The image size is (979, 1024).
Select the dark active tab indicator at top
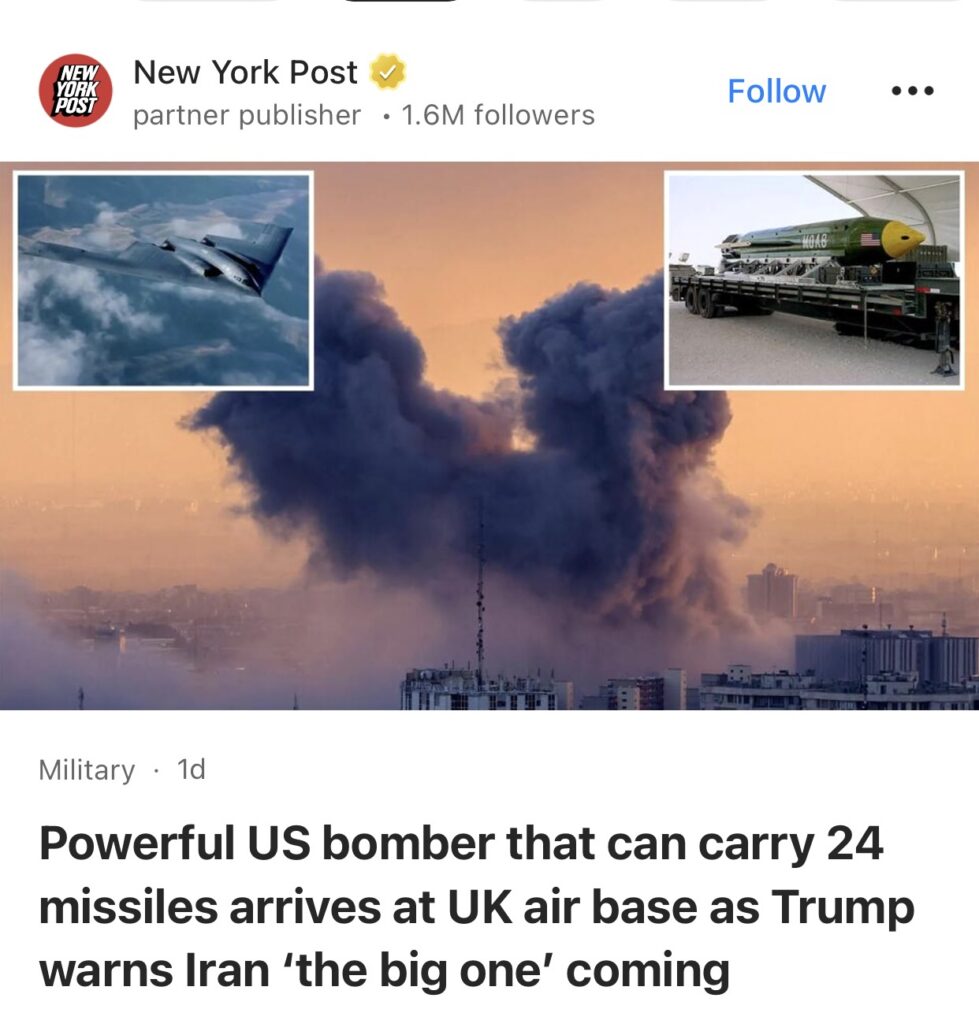pyautogui.click(x=401, y=1)
